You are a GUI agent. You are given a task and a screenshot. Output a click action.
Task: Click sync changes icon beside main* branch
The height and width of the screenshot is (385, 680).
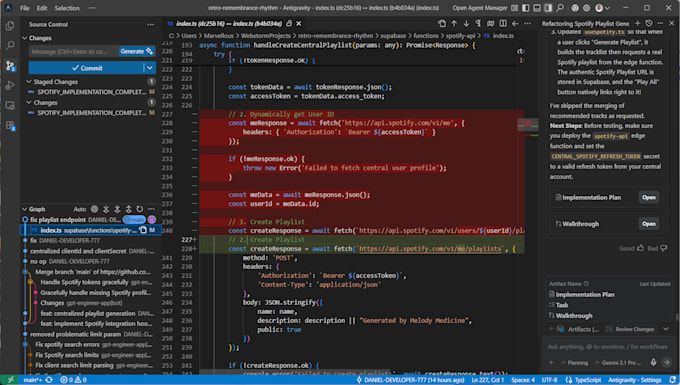(x=49, y=380)
